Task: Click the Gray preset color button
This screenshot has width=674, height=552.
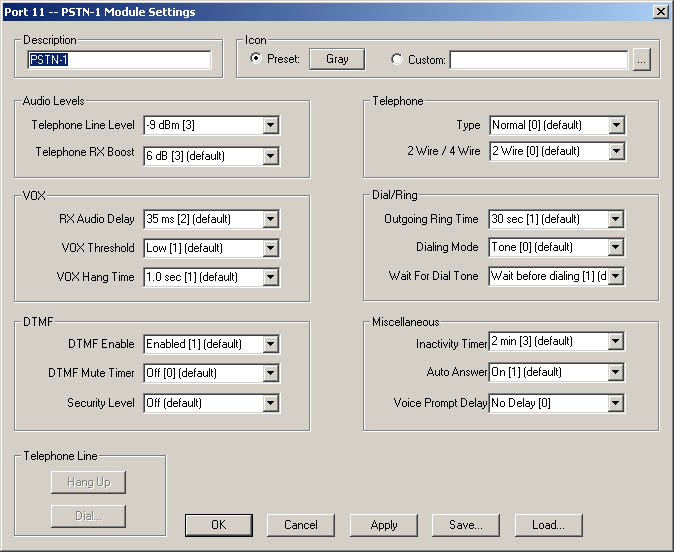Action: [337, 59]
